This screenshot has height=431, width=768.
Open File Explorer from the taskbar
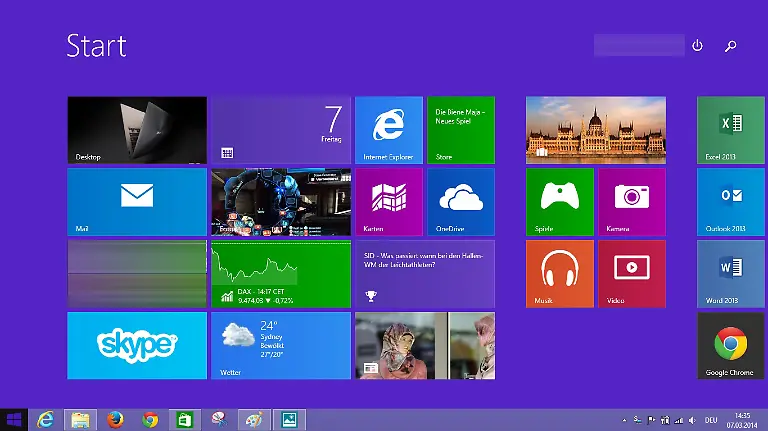80,420
